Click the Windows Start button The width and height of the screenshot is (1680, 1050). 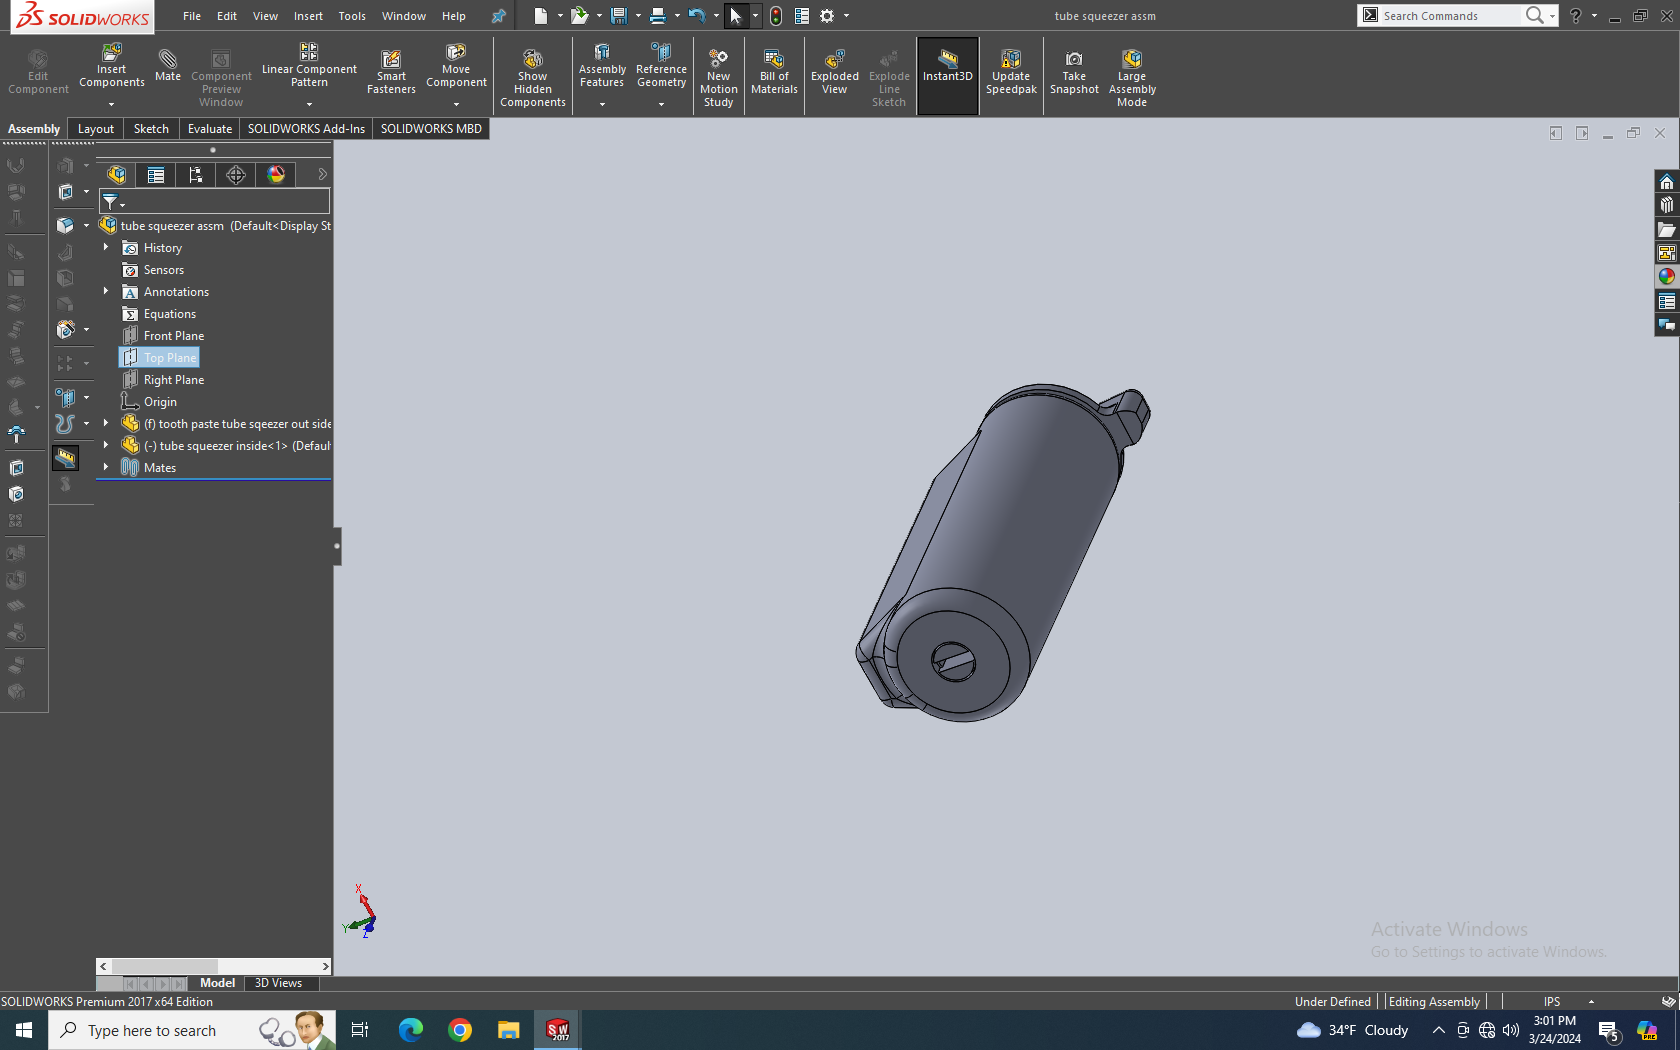point(24,1030)
